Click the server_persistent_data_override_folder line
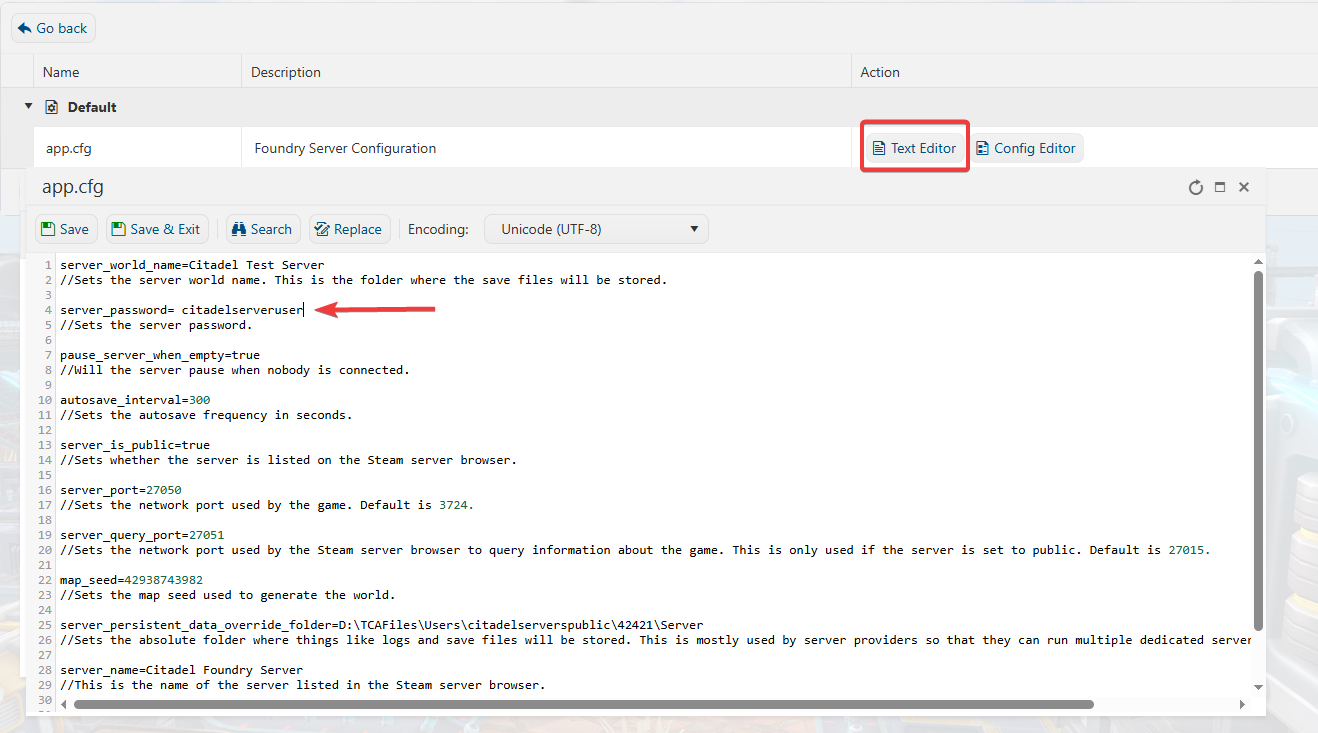 pos(382,625)
